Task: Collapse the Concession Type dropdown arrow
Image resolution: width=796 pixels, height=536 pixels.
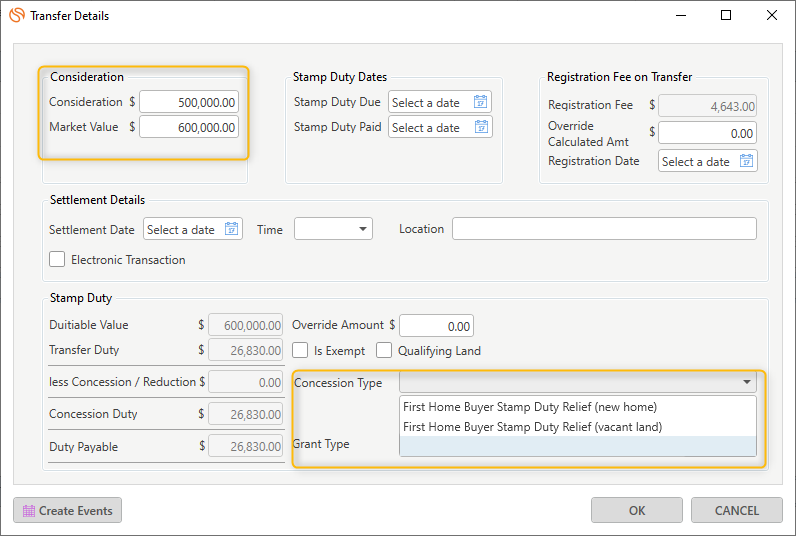Action: pyautogui.click(x=747, y=382)
